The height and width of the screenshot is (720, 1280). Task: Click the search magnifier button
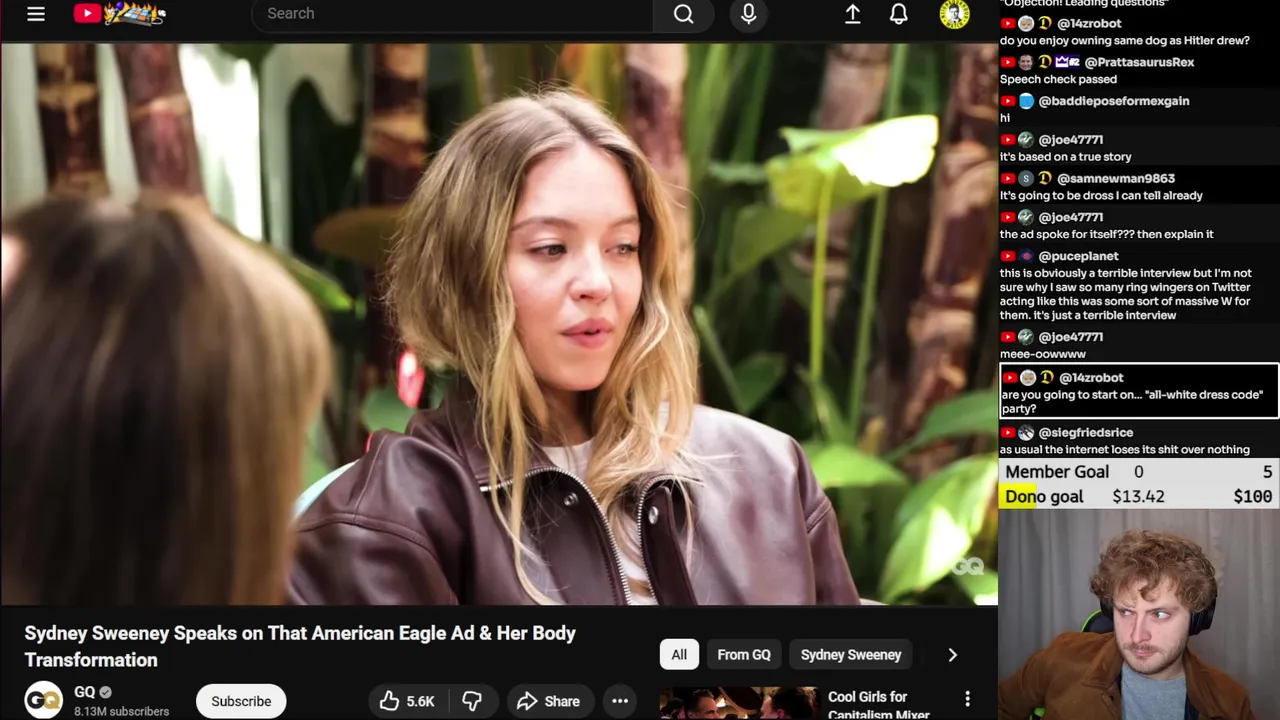click(683, 14)
